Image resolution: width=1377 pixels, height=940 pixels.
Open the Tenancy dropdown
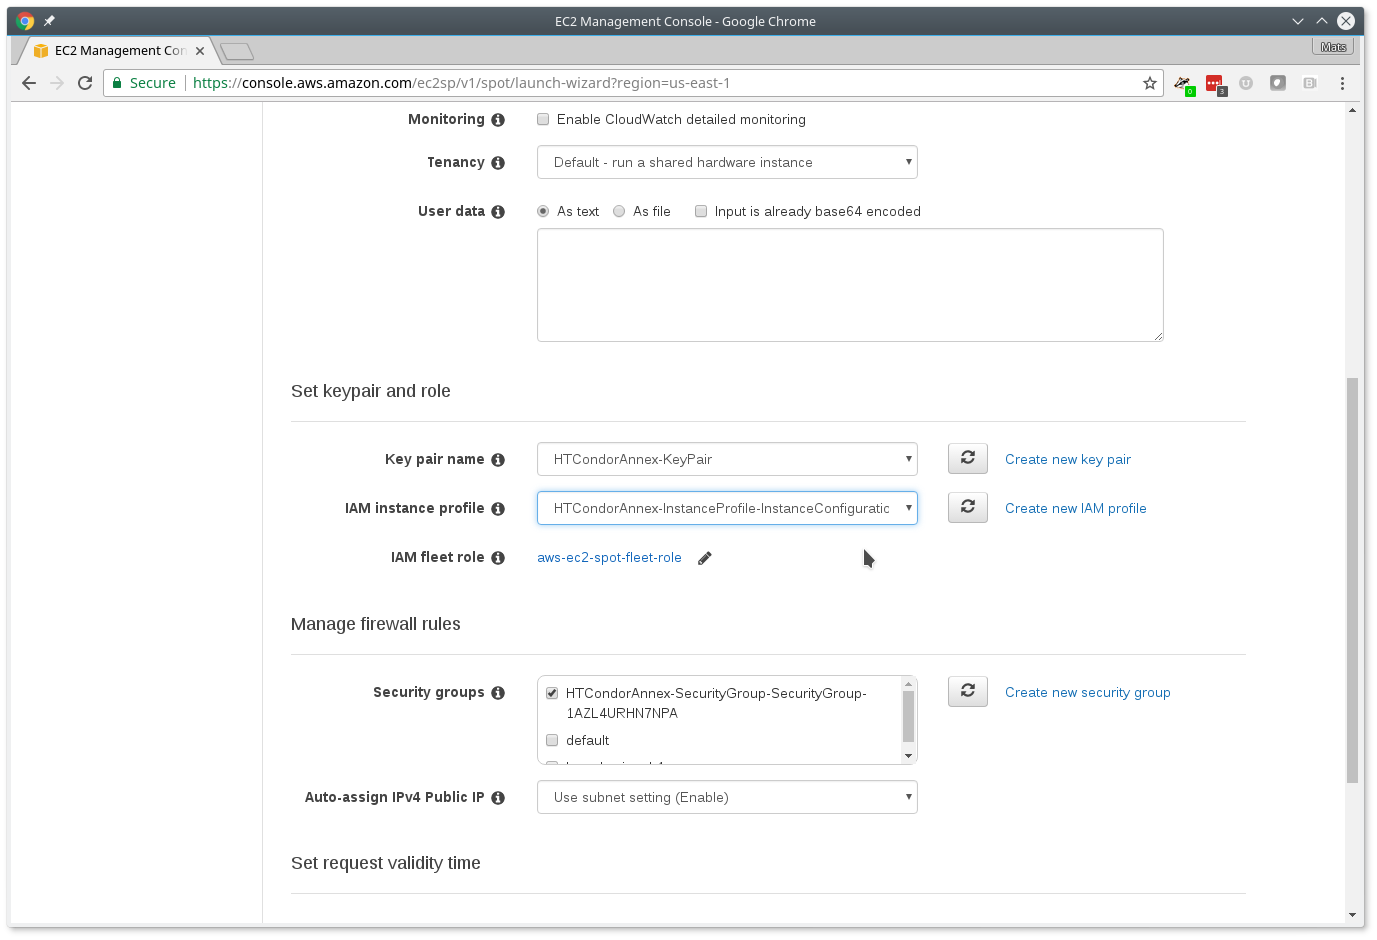(727, 162)
